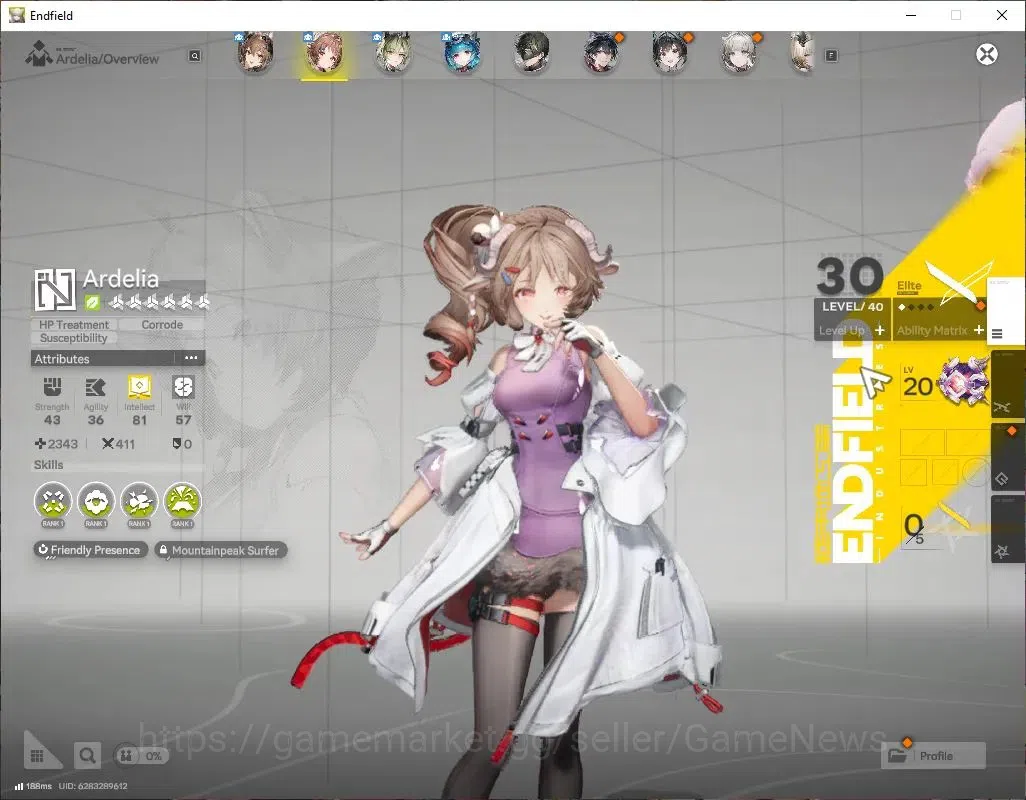Screen dimensions: 1026x800
Task: Click the empty circular equipment slot
Action: tap(974, 470)
